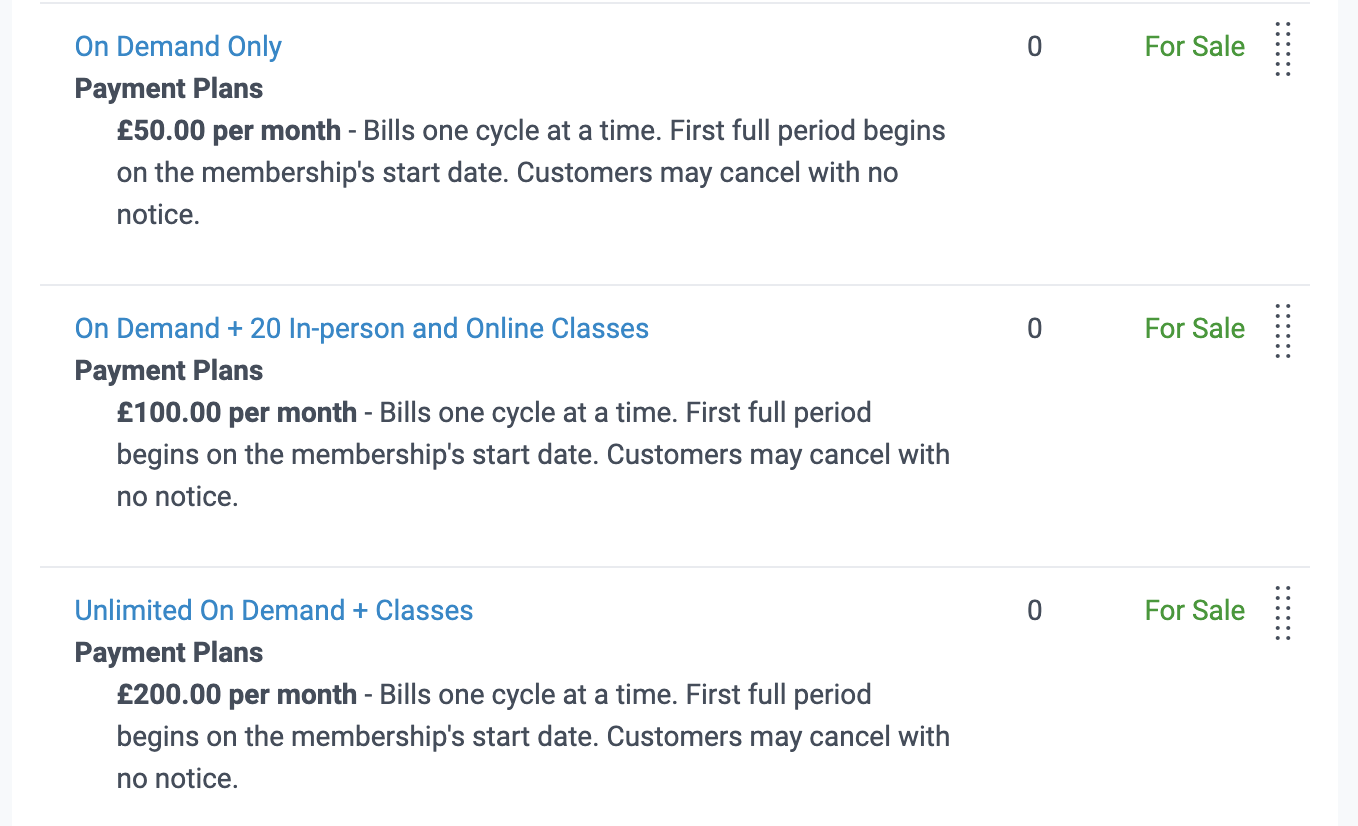This screenshot has width=1358, height=826.
Task: Open options via dotted handle on second membership row
Action: pos(1284,329)
